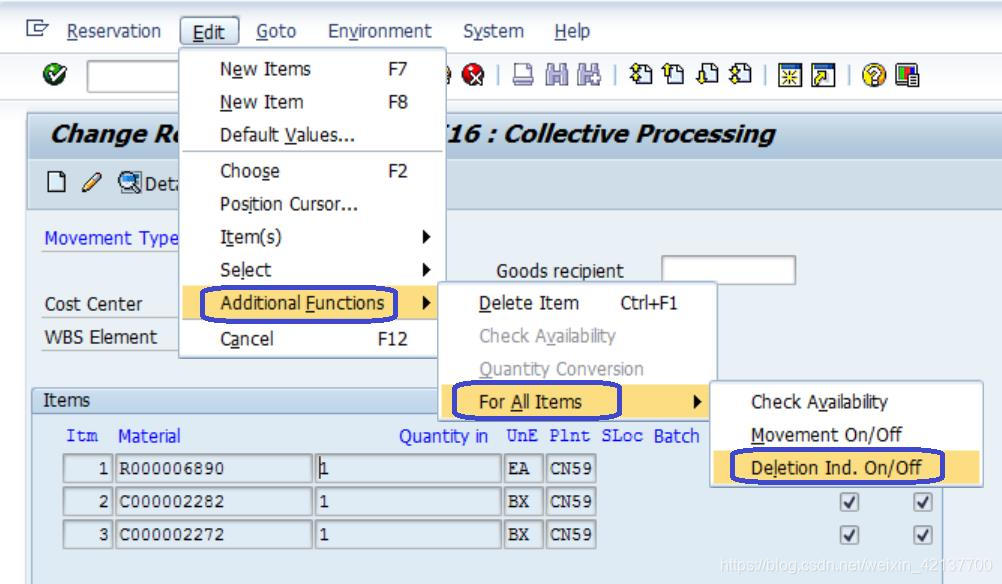Click the Detail magnifier icon
This screenshot has height=584, width=1002.
click(129, 183)
